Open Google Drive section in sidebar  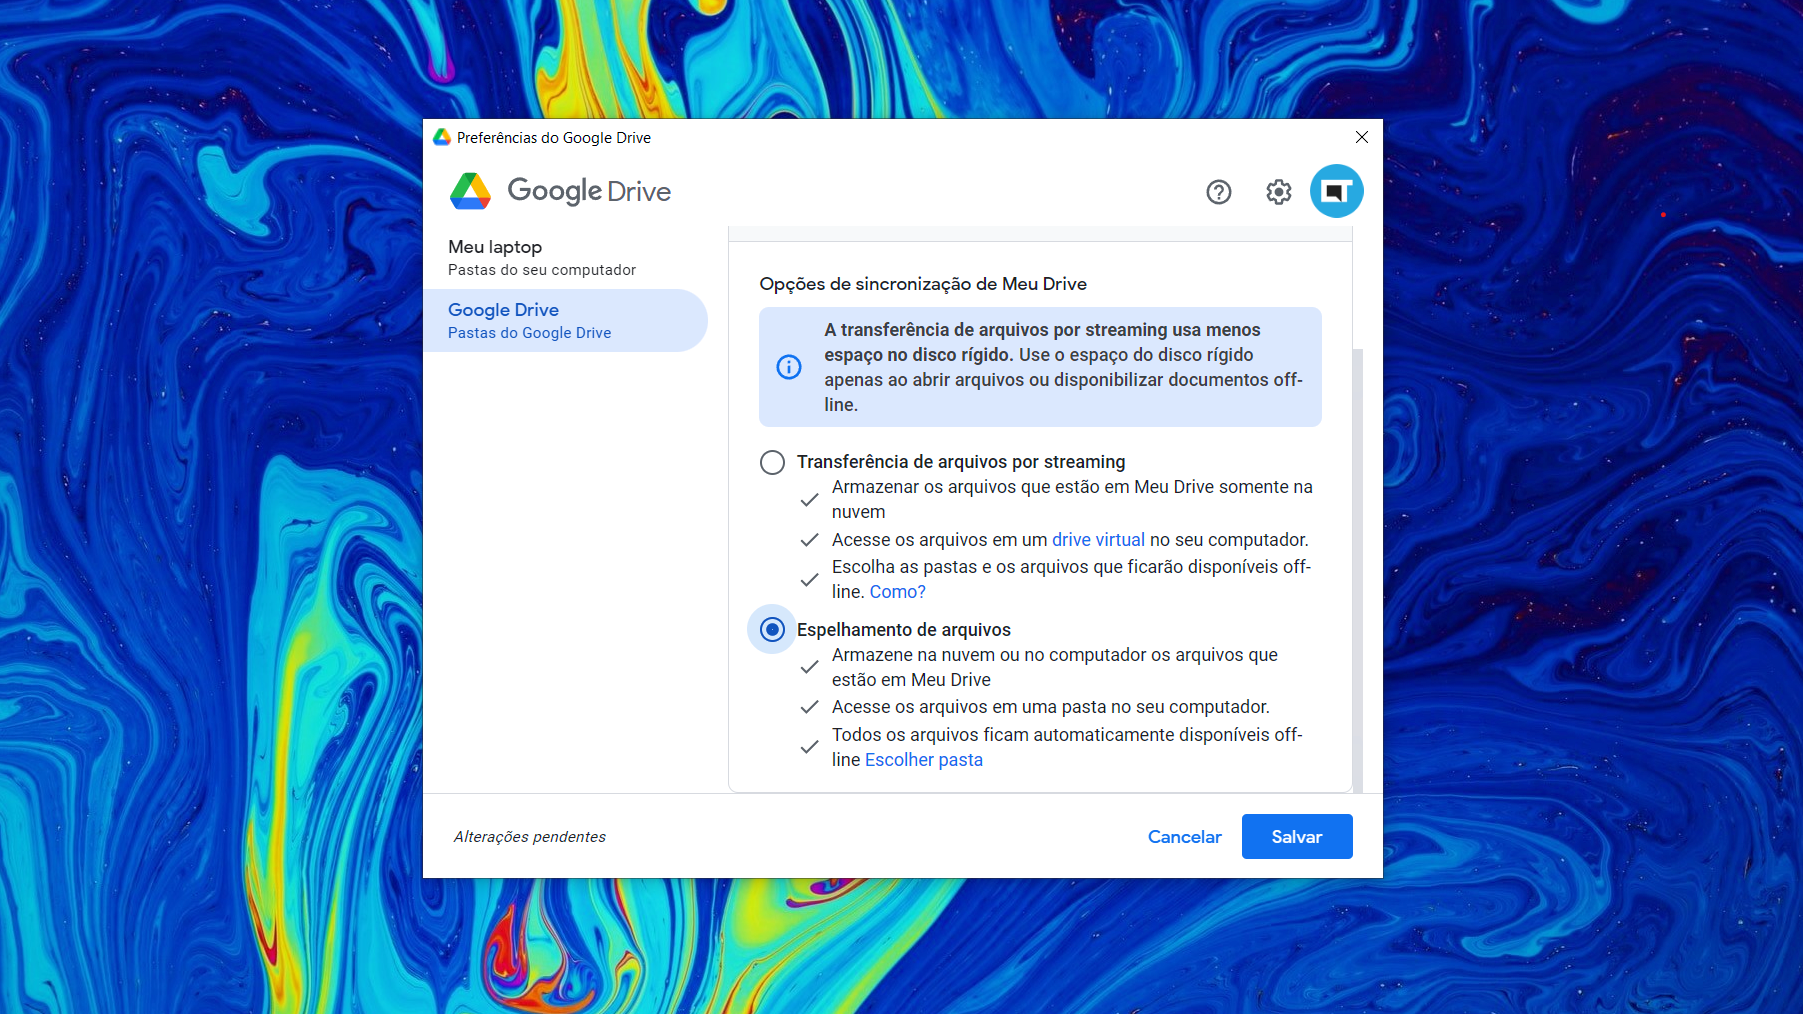tap(565, 320)
